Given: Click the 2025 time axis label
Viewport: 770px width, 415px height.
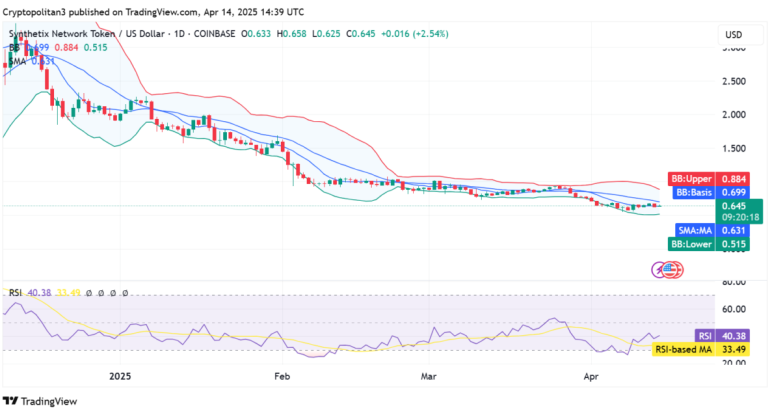Looking at the screenshot, I should tap(120, 376).
